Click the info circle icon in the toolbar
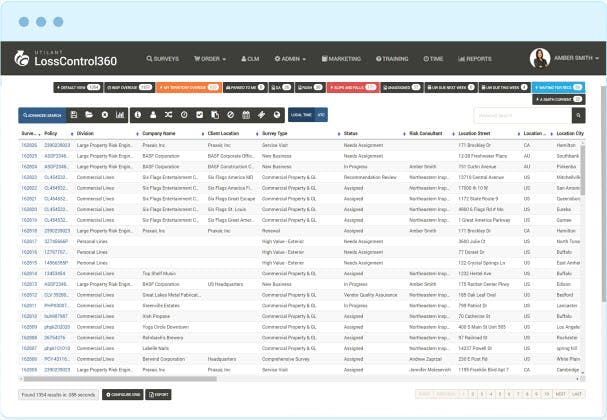The width and height of the screenshot is (607, 420). (138, 115)
